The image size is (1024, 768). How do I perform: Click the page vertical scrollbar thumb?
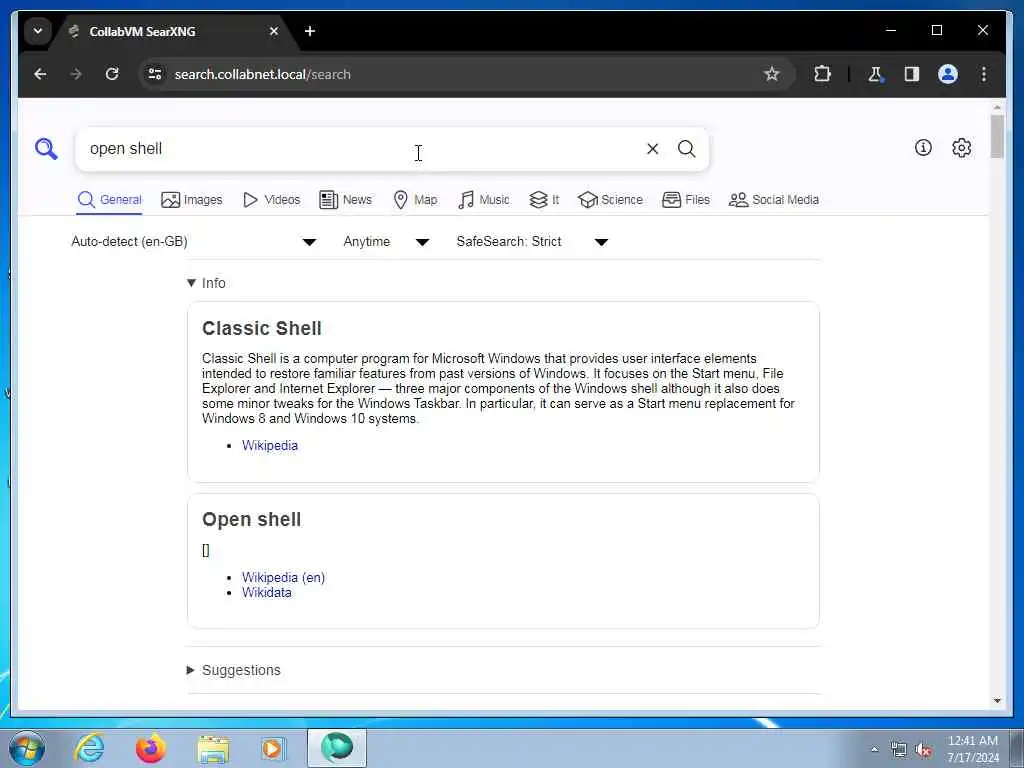coord(997,136)
